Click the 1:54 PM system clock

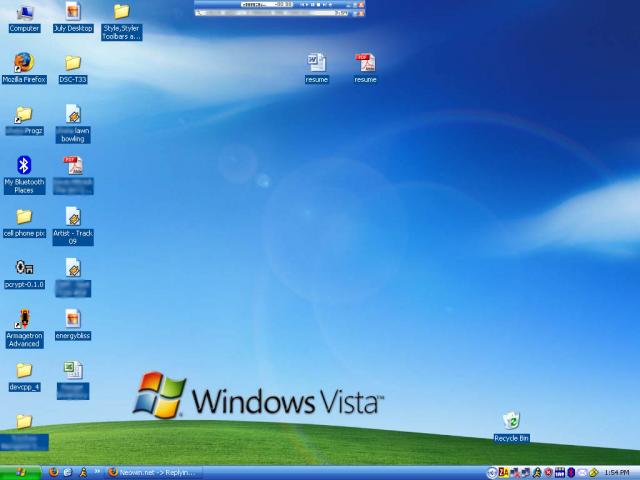617,472
